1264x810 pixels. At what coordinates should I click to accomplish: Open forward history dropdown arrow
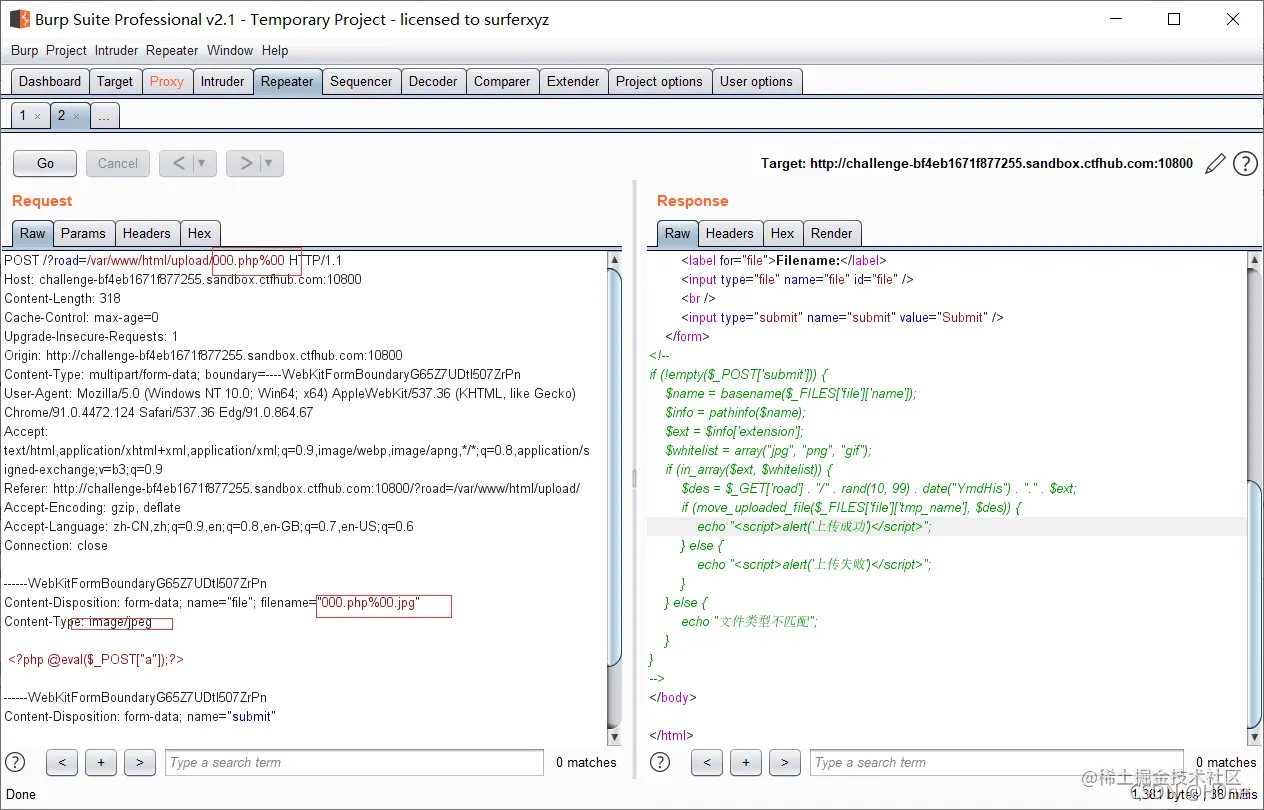[271, 163]
